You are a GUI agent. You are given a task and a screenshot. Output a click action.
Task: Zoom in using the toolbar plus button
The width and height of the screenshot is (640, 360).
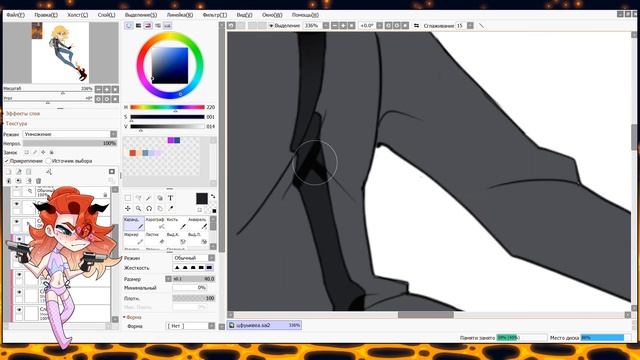[x=343, y=25]
